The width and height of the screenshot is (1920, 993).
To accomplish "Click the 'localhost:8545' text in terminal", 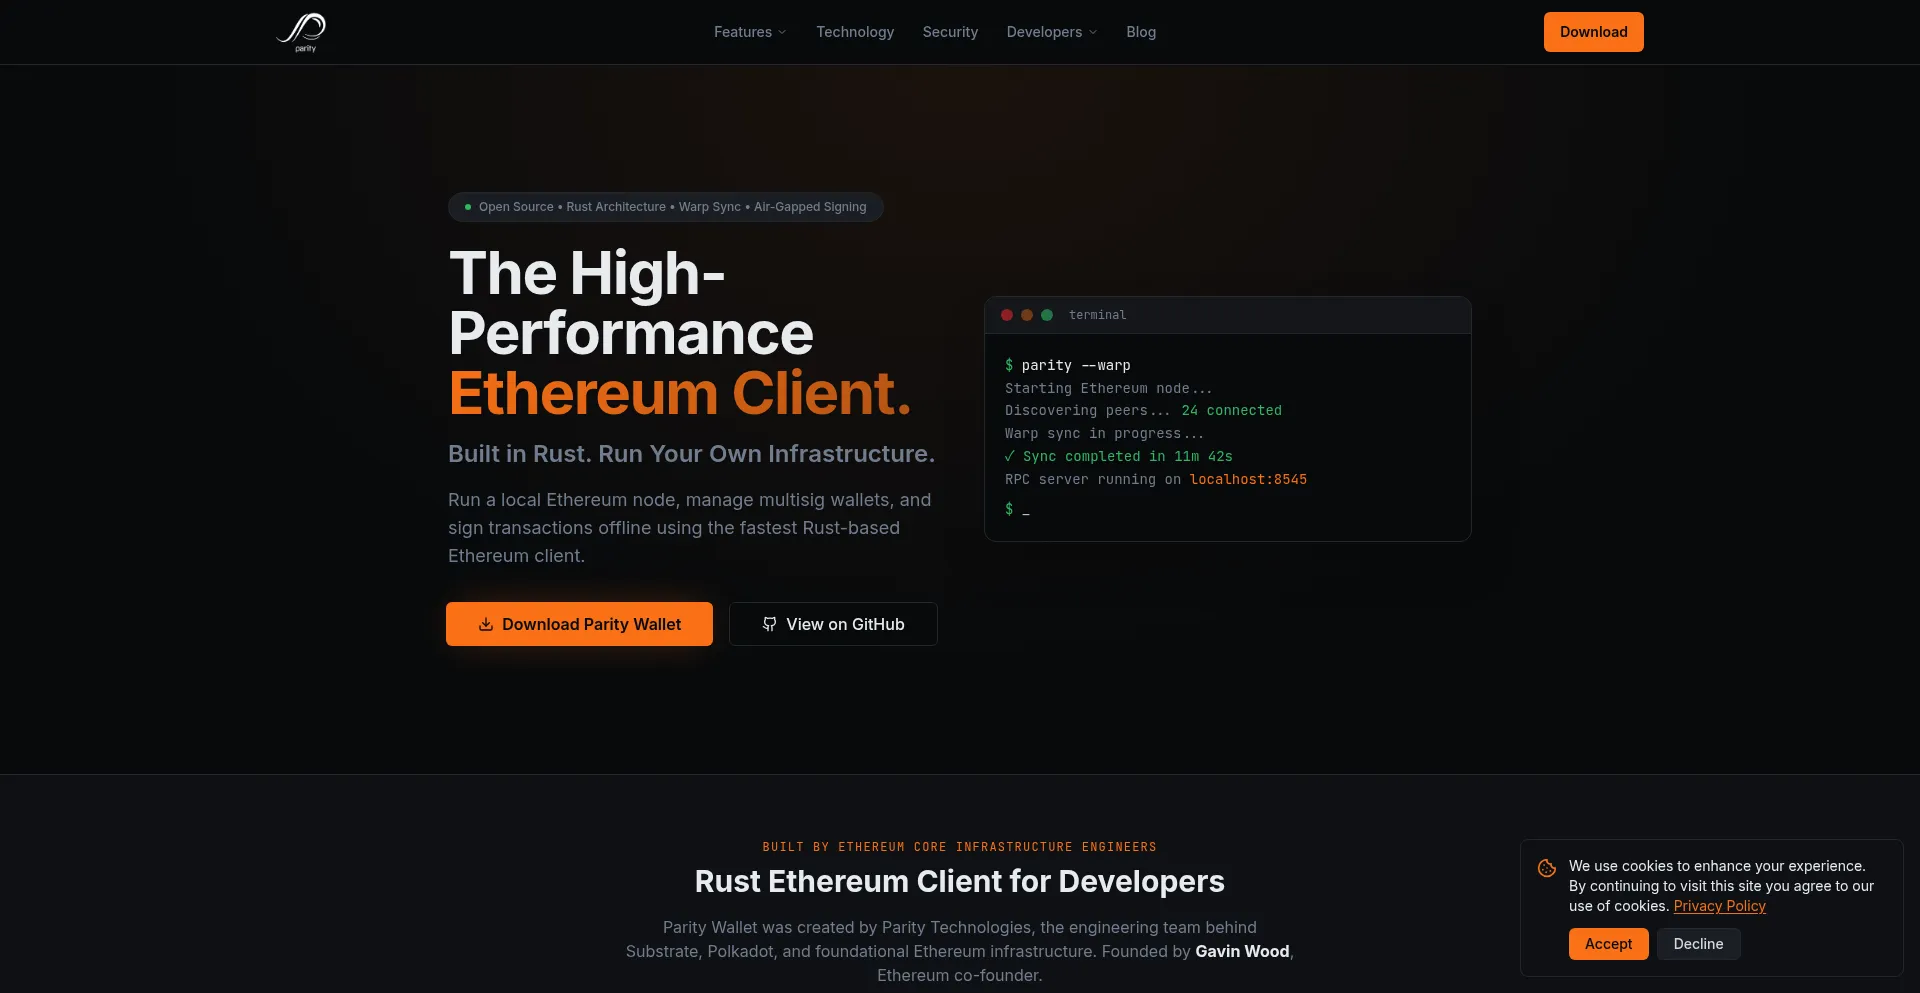I will point(1248,479).
